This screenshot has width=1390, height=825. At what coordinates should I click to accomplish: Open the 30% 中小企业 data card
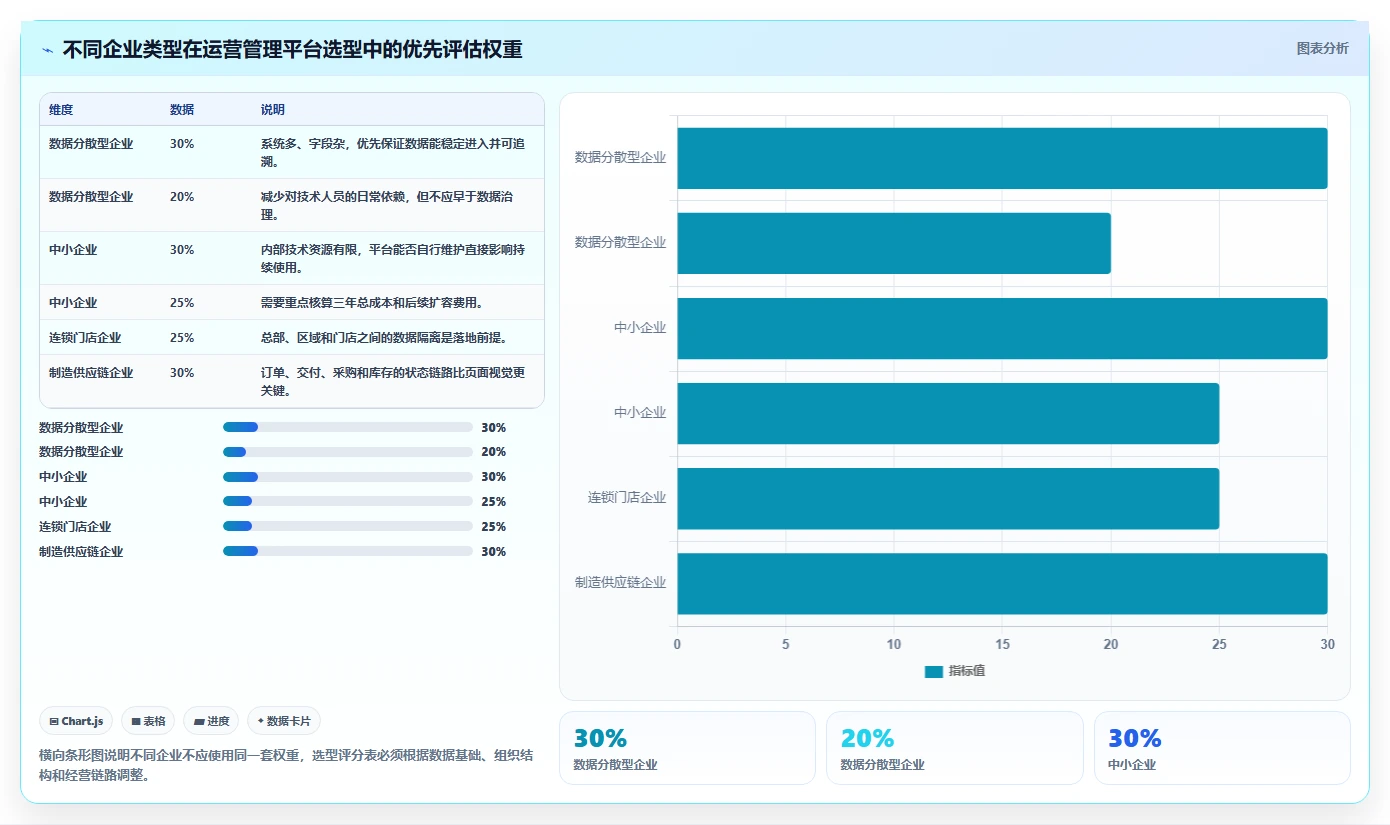[1222, 748]
